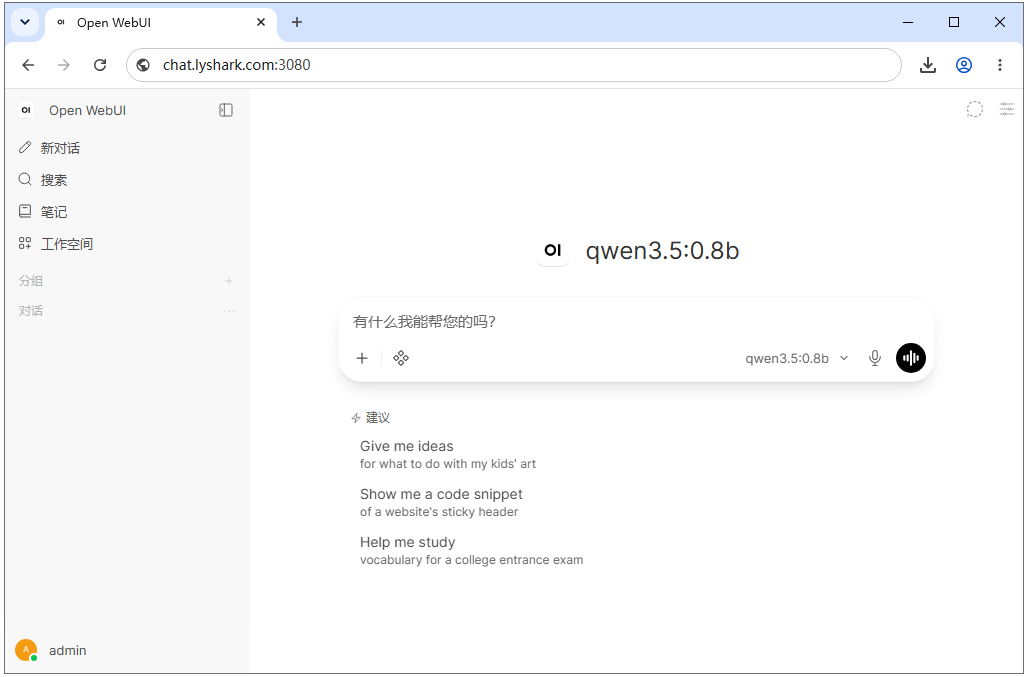Open the 对话 ellipsis options

229,311
